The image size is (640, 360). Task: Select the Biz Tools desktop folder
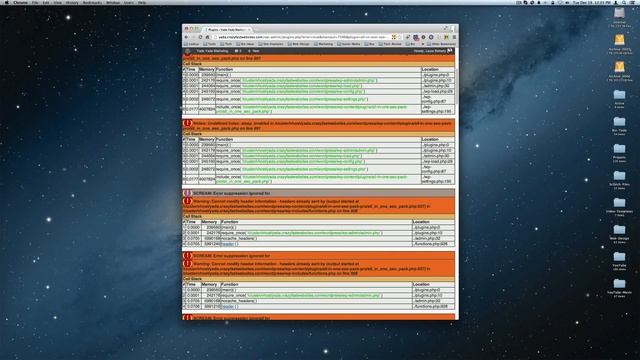tap(619, 122)
